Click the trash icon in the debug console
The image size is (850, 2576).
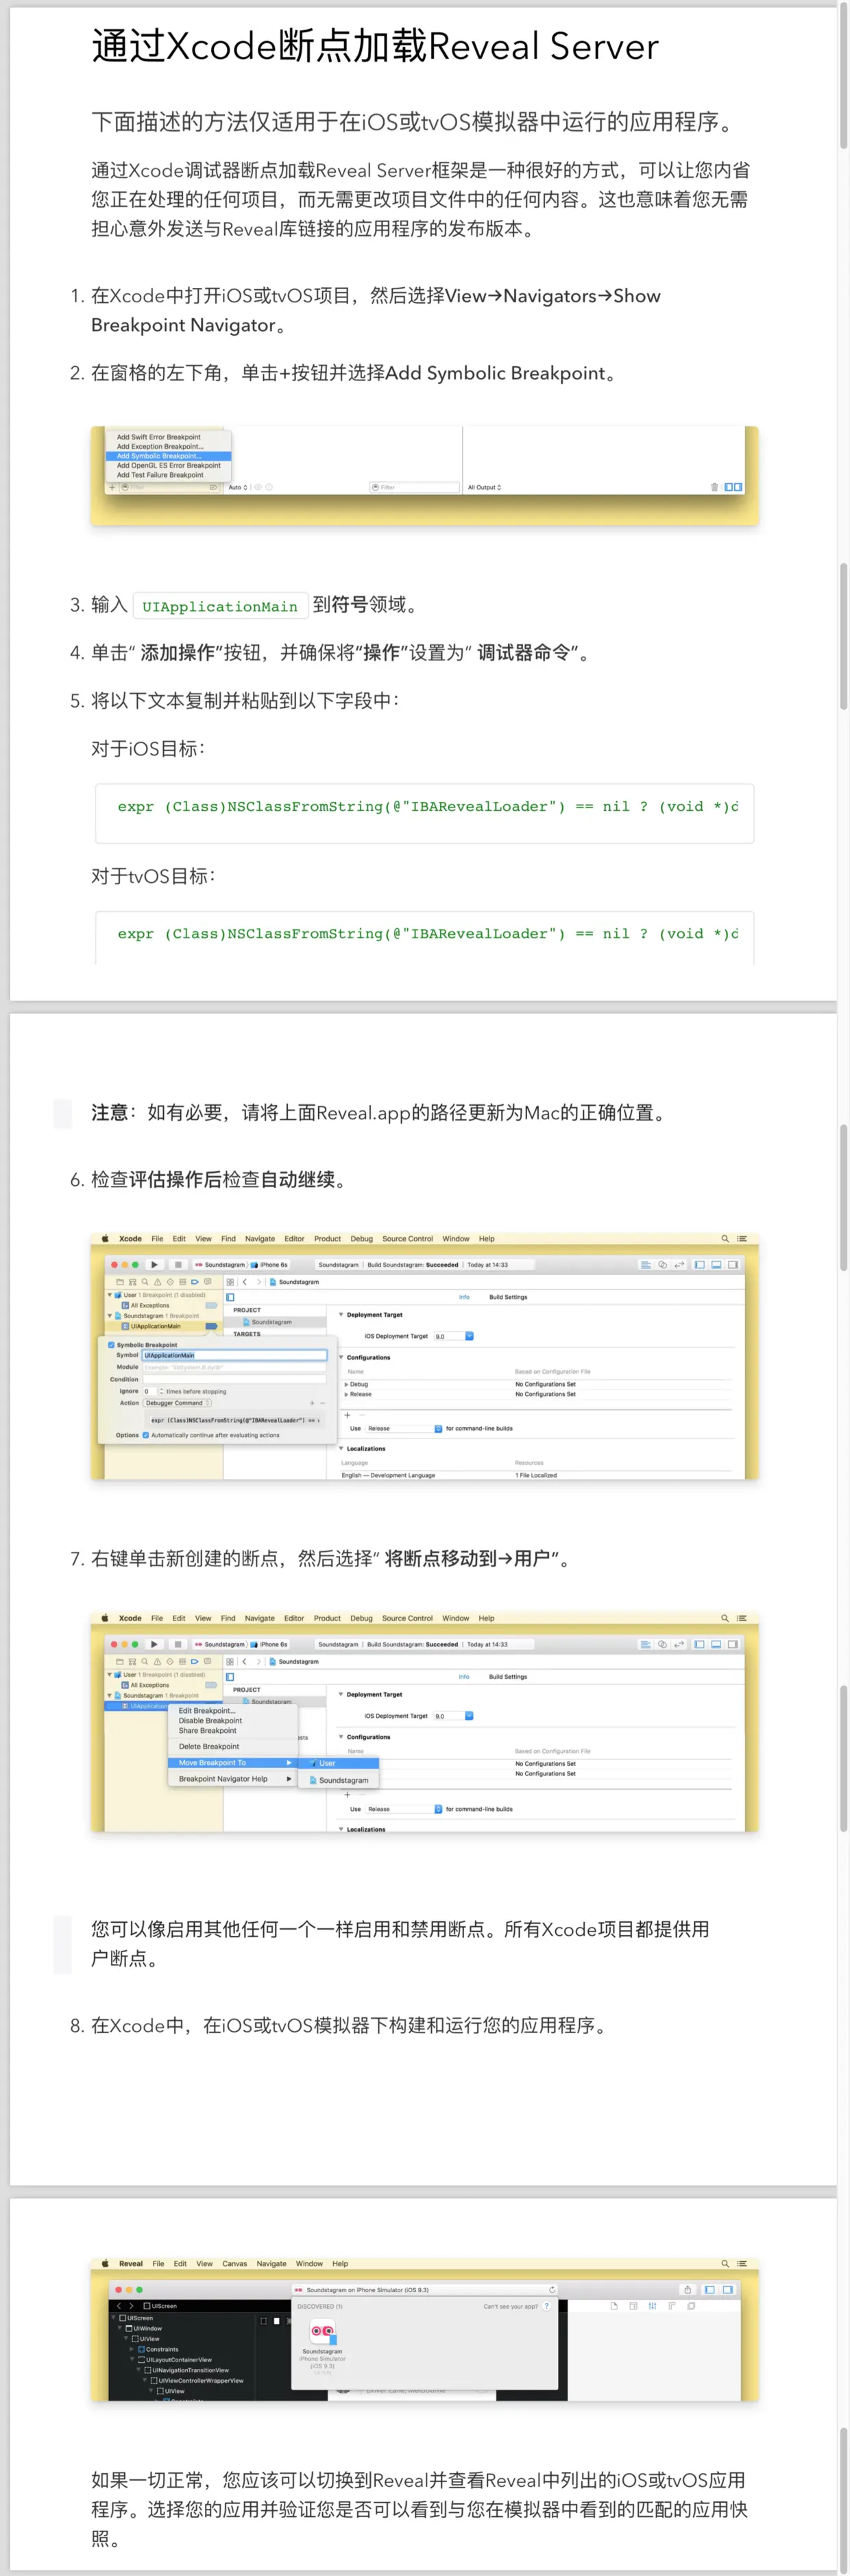click(714, 487)
